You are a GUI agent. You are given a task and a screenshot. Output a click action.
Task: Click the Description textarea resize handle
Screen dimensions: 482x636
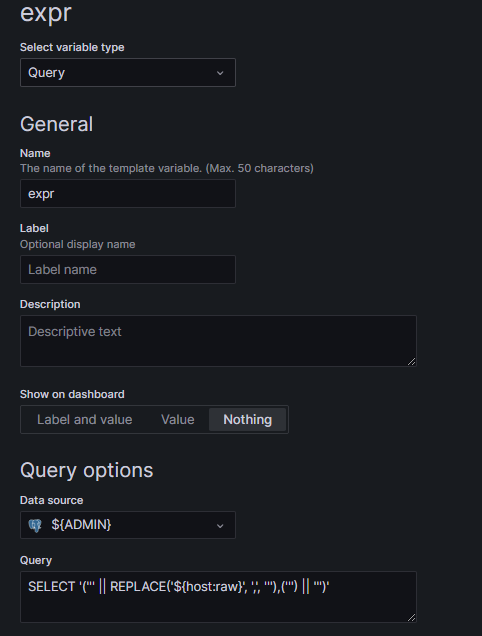[411, 361]
